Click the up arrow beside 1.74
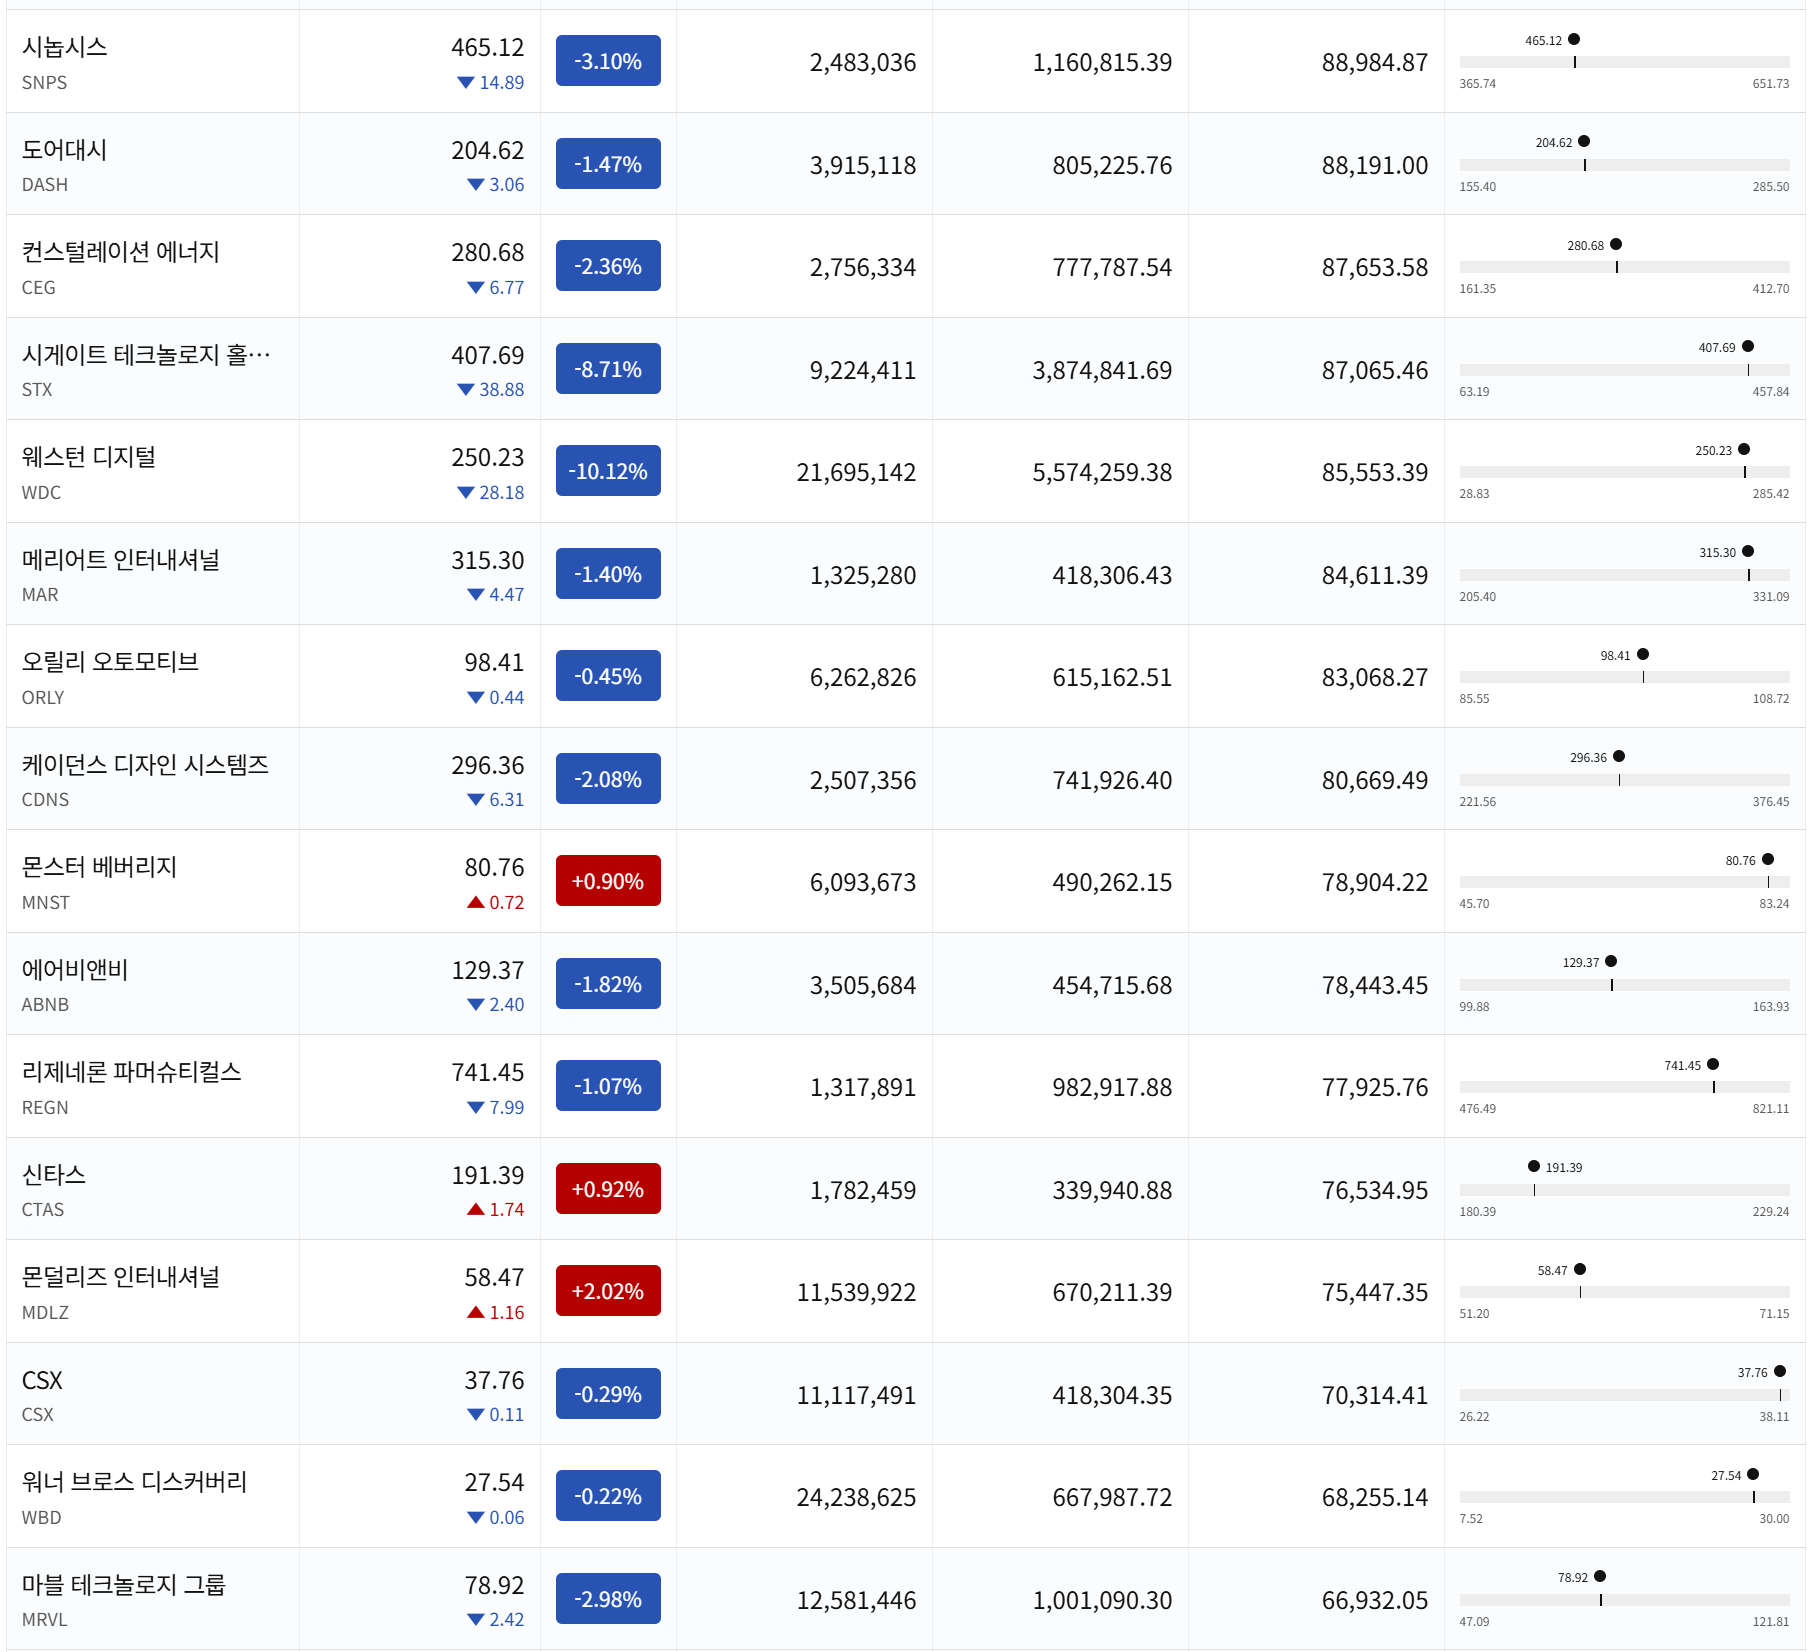The image size is (1814, 1652). coord(476,1210)
